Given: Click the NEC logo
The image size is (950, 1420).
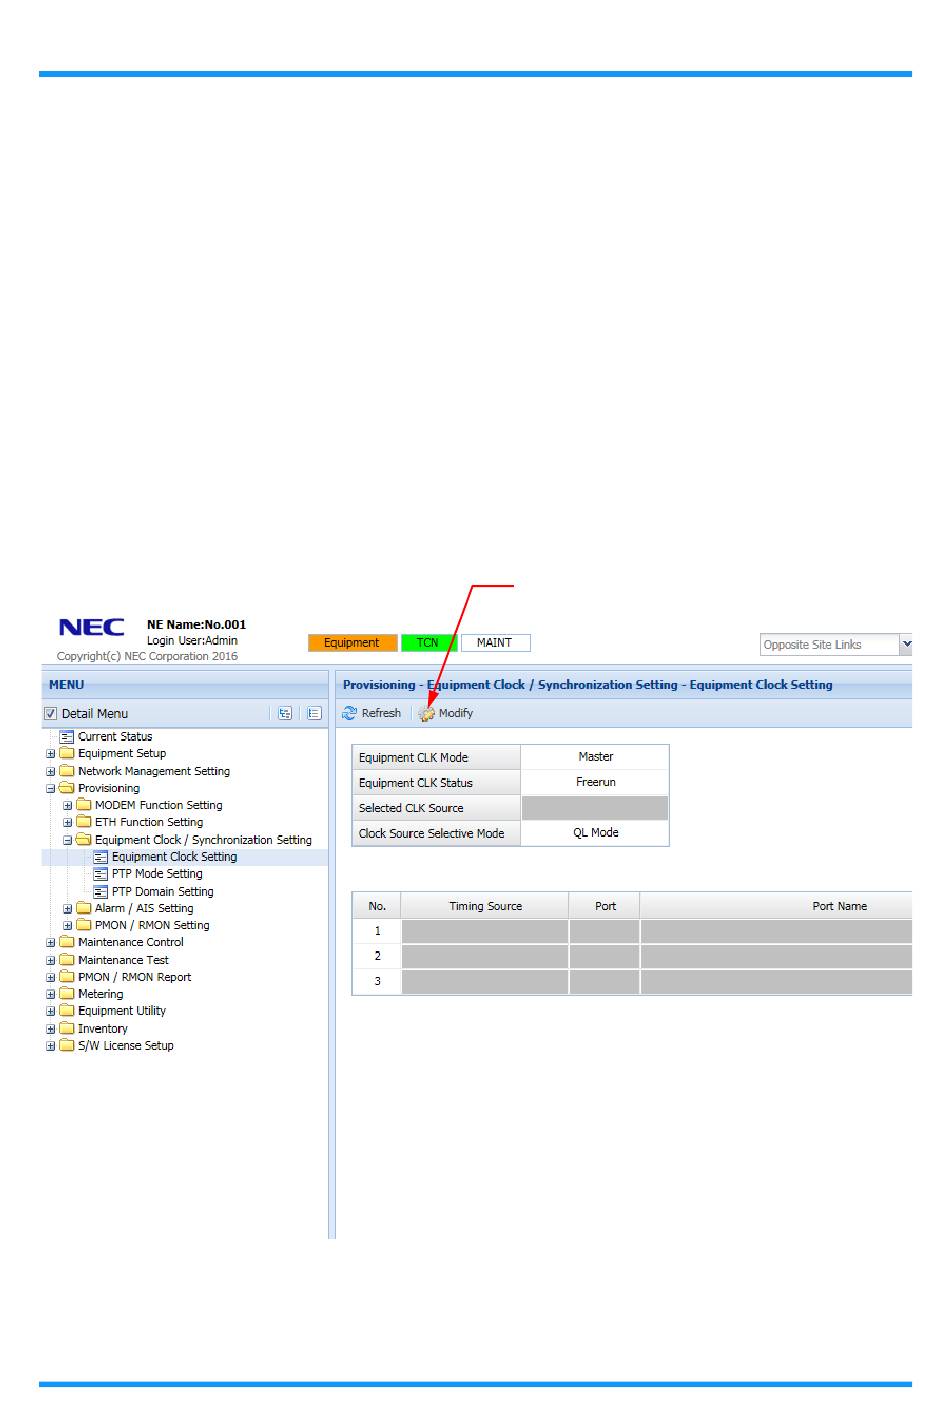Looking at the screenshot, I should tap(91, 627).
